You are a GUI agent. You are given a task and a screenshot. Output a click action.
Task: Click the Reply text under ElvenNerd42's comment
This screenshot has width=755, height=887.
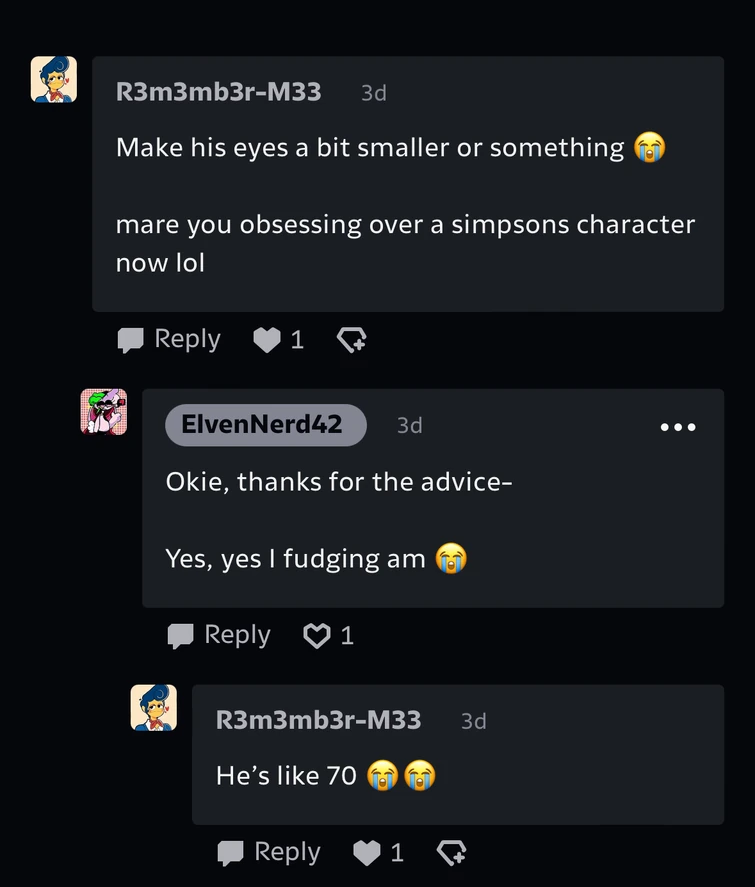pos(237,635)
